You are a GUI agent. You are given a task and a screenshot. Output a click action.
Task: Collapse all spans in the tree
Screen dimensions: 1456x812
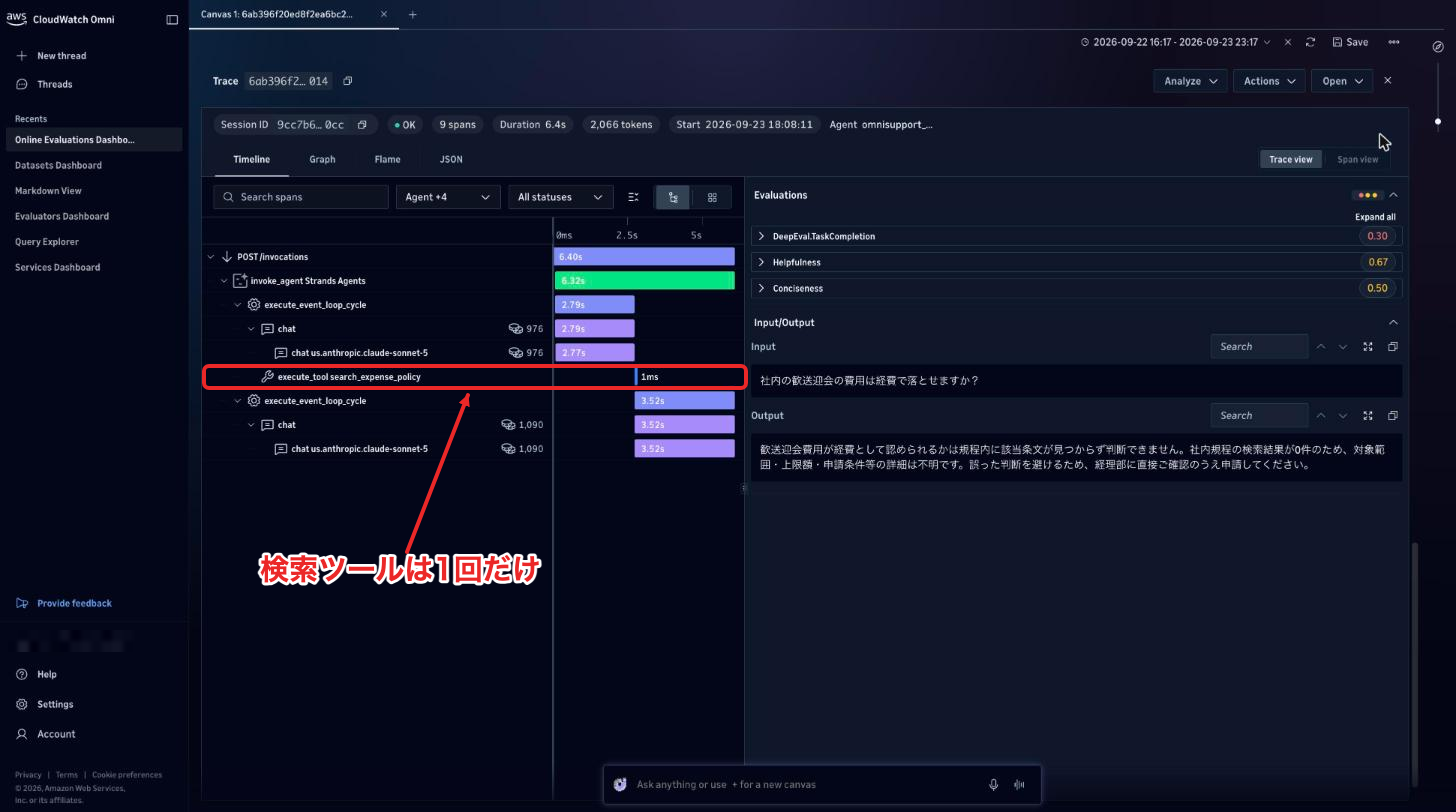click(633, 197)
